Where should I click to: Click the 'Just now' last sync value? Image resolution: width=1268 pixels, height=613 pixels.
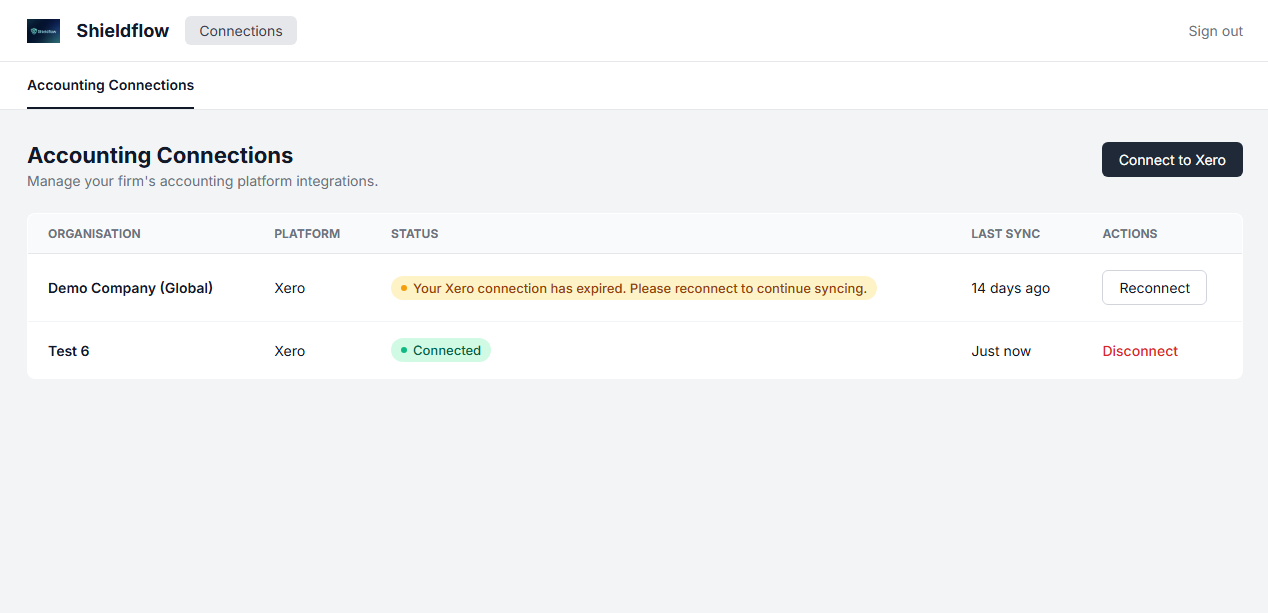pos(1001,351)
